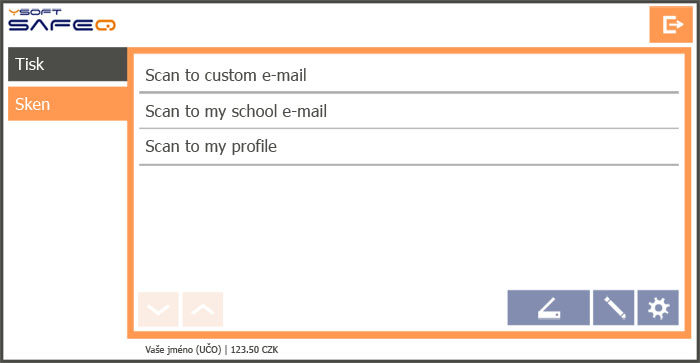Select Scan to custom e-mail
This screenshot has width=700, height=363.
[x=408, y=75]
